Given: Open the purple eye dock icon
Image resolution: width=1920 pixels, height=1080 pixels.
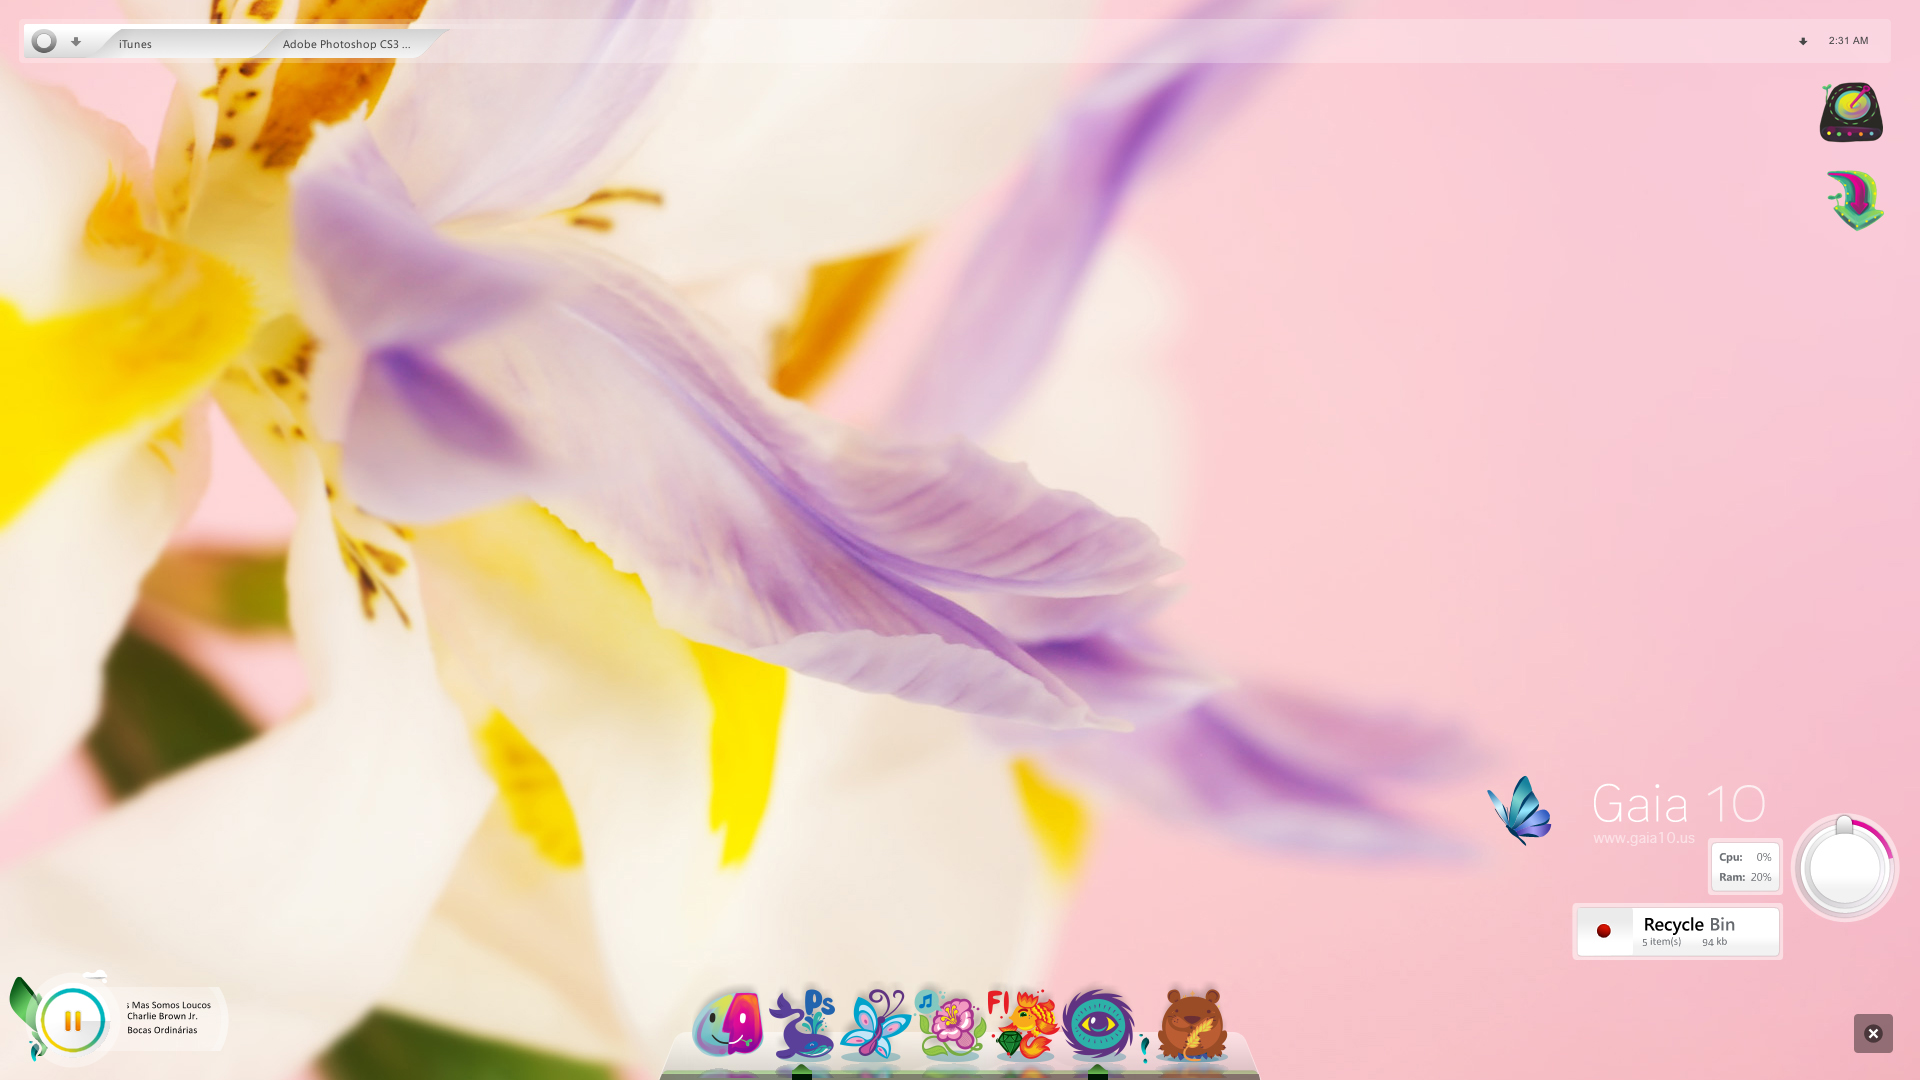Looking at the screenshot, I should tap(1098, 1024).
